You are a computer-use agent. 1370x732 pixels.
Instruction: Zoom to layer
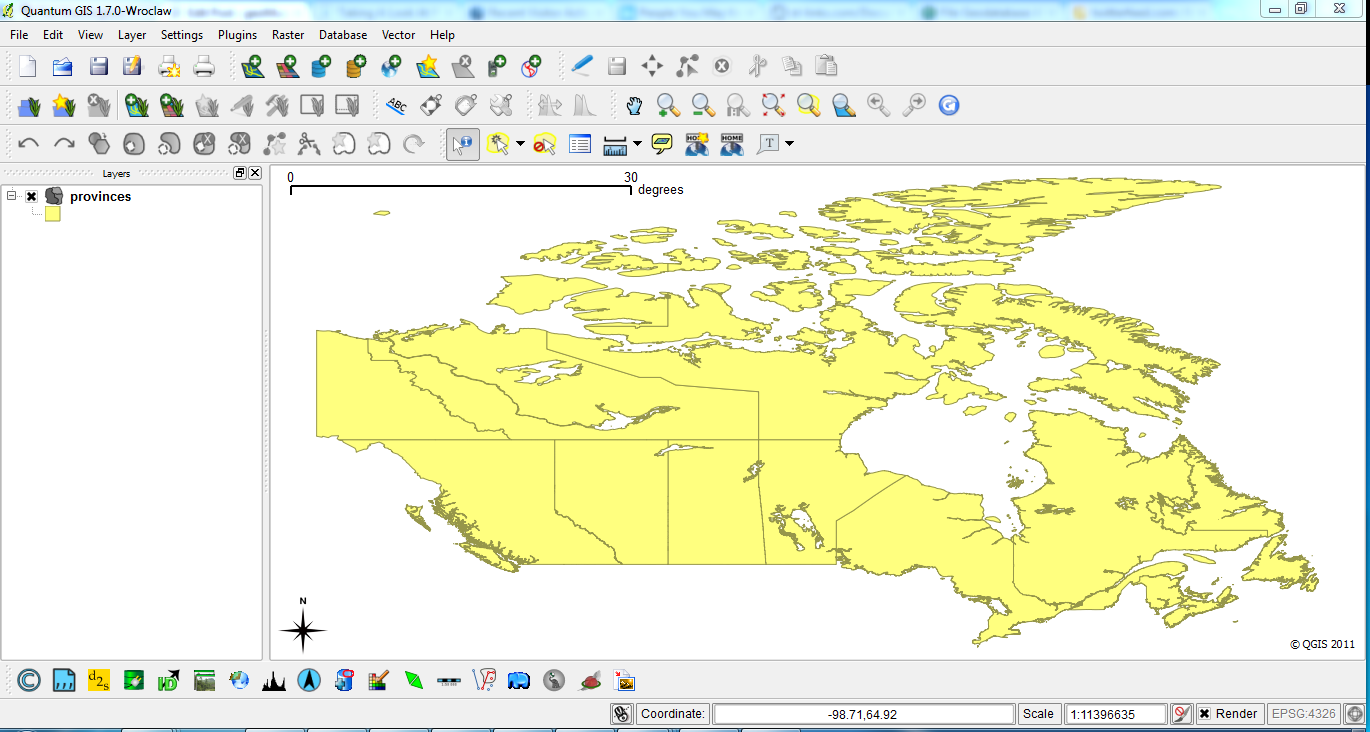(843, 105)
